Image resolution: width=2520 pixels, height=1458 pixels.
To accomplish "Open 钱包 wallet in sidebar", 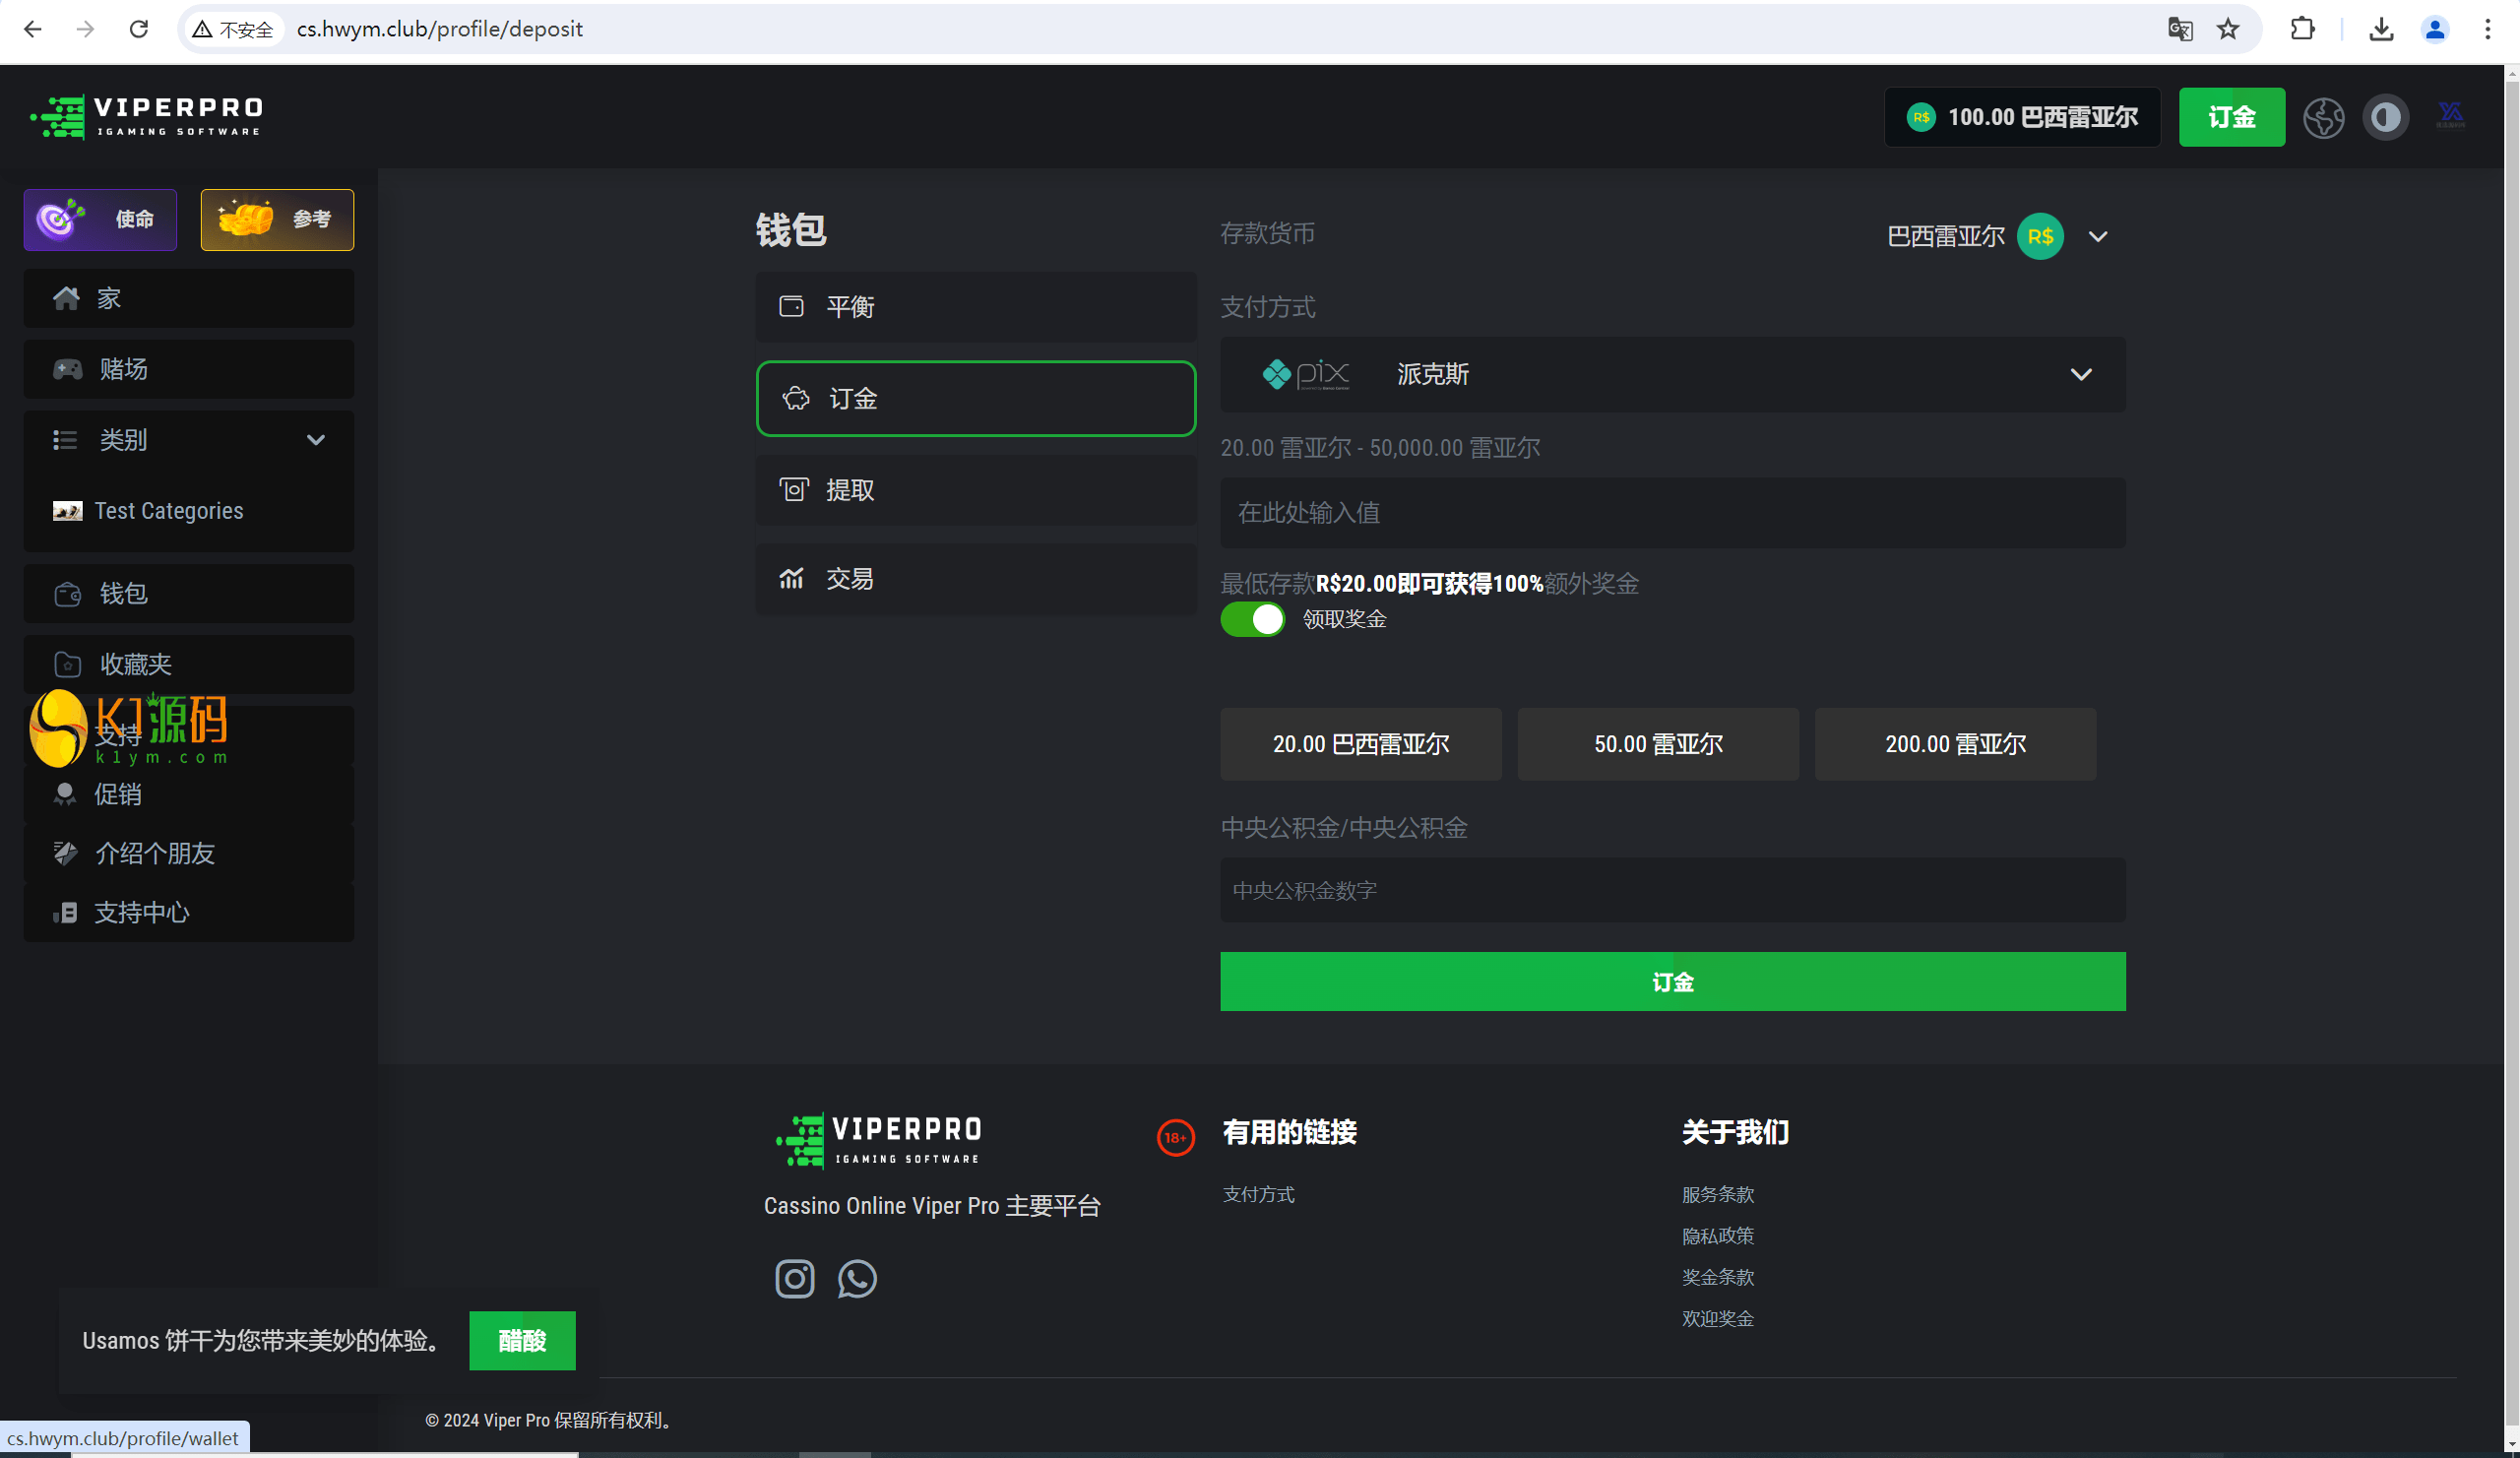I will (189, 594).
